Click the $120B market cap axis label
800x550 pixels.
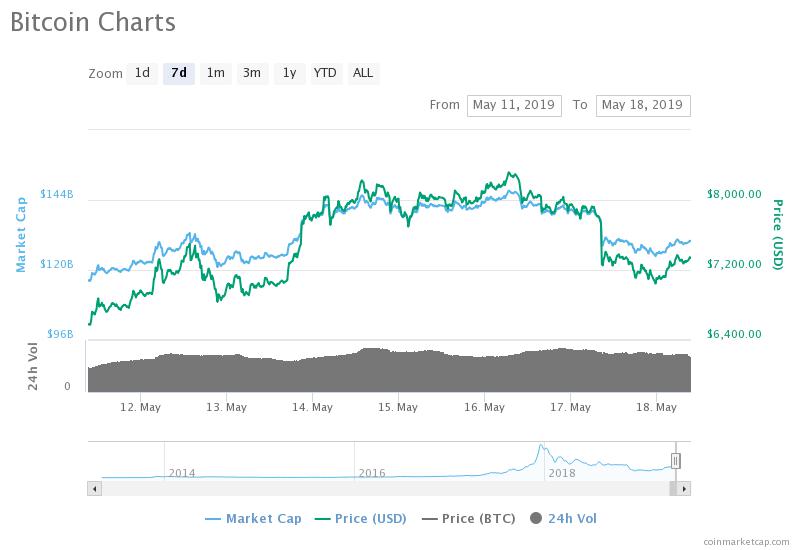(x=57, y=264)
